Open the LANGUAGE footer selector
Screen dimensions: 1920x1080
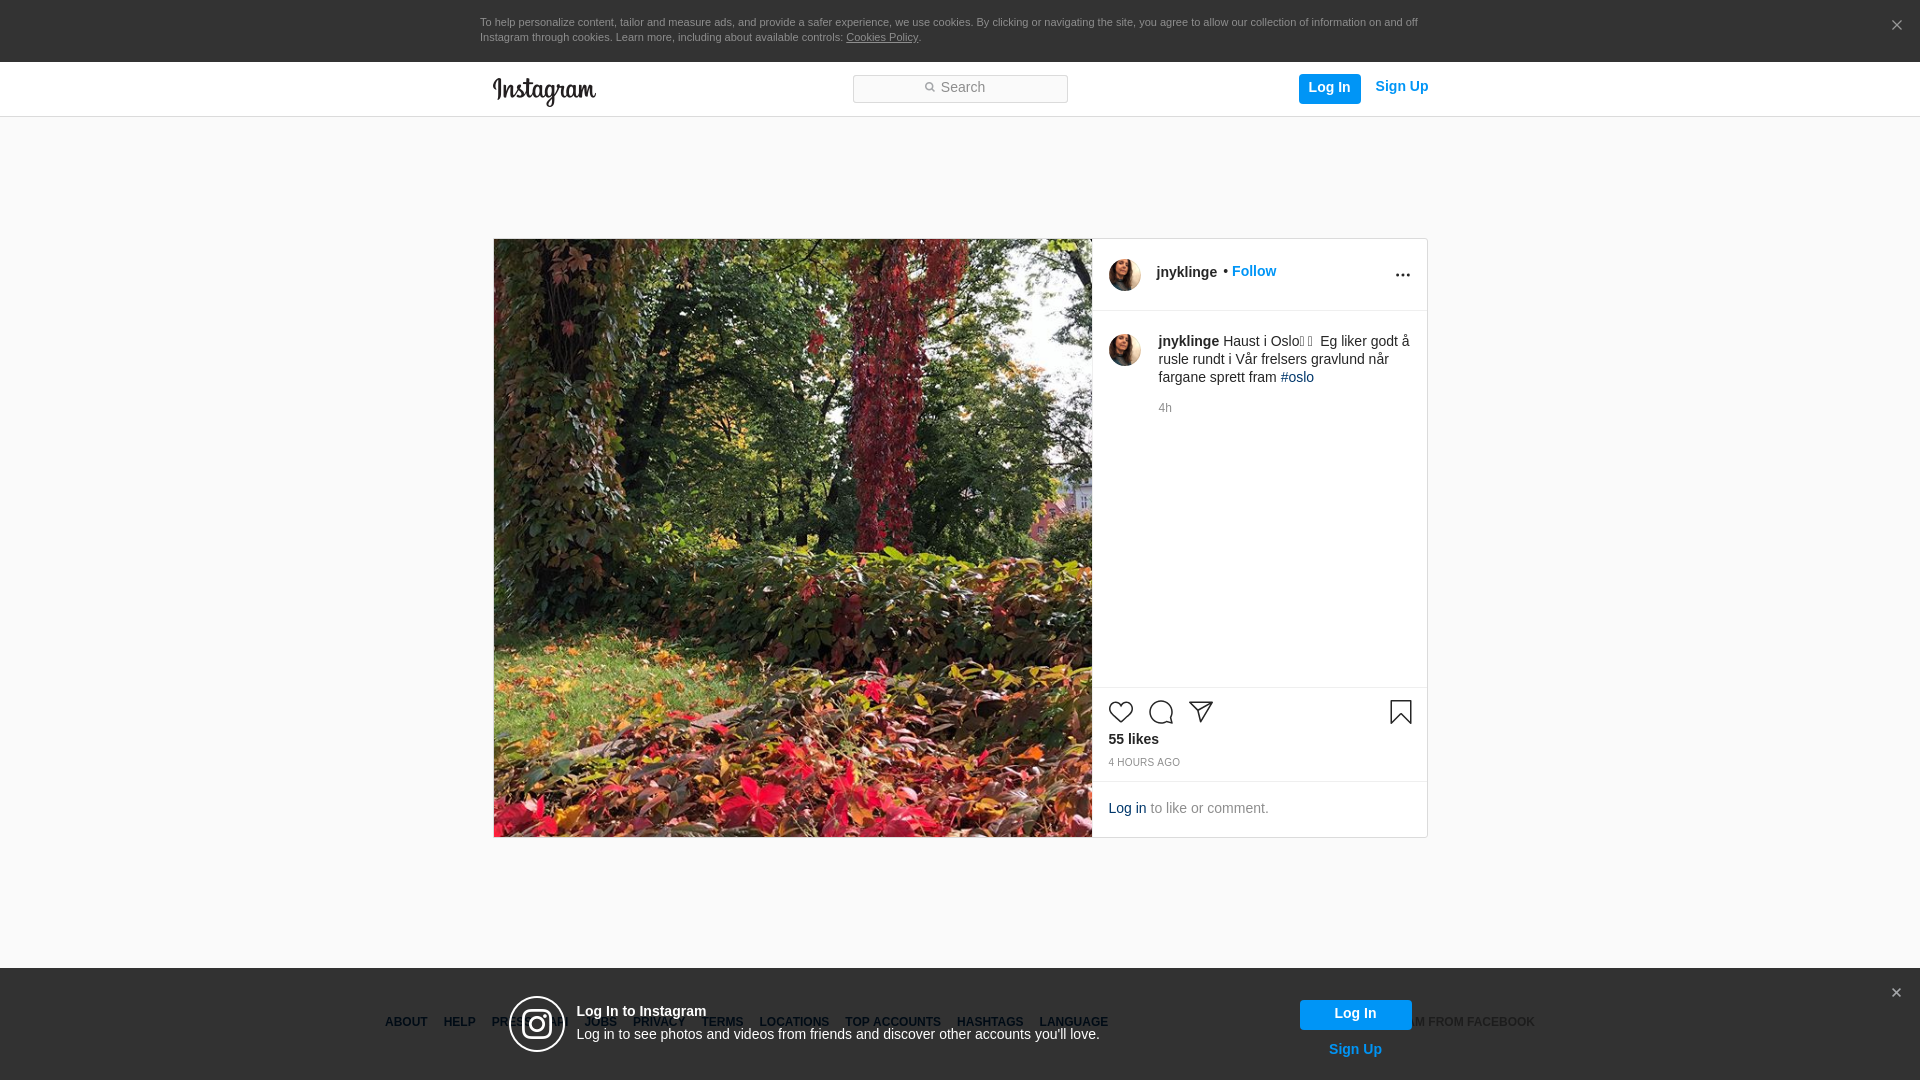pyautogui.click(x=1073, y=1022)
